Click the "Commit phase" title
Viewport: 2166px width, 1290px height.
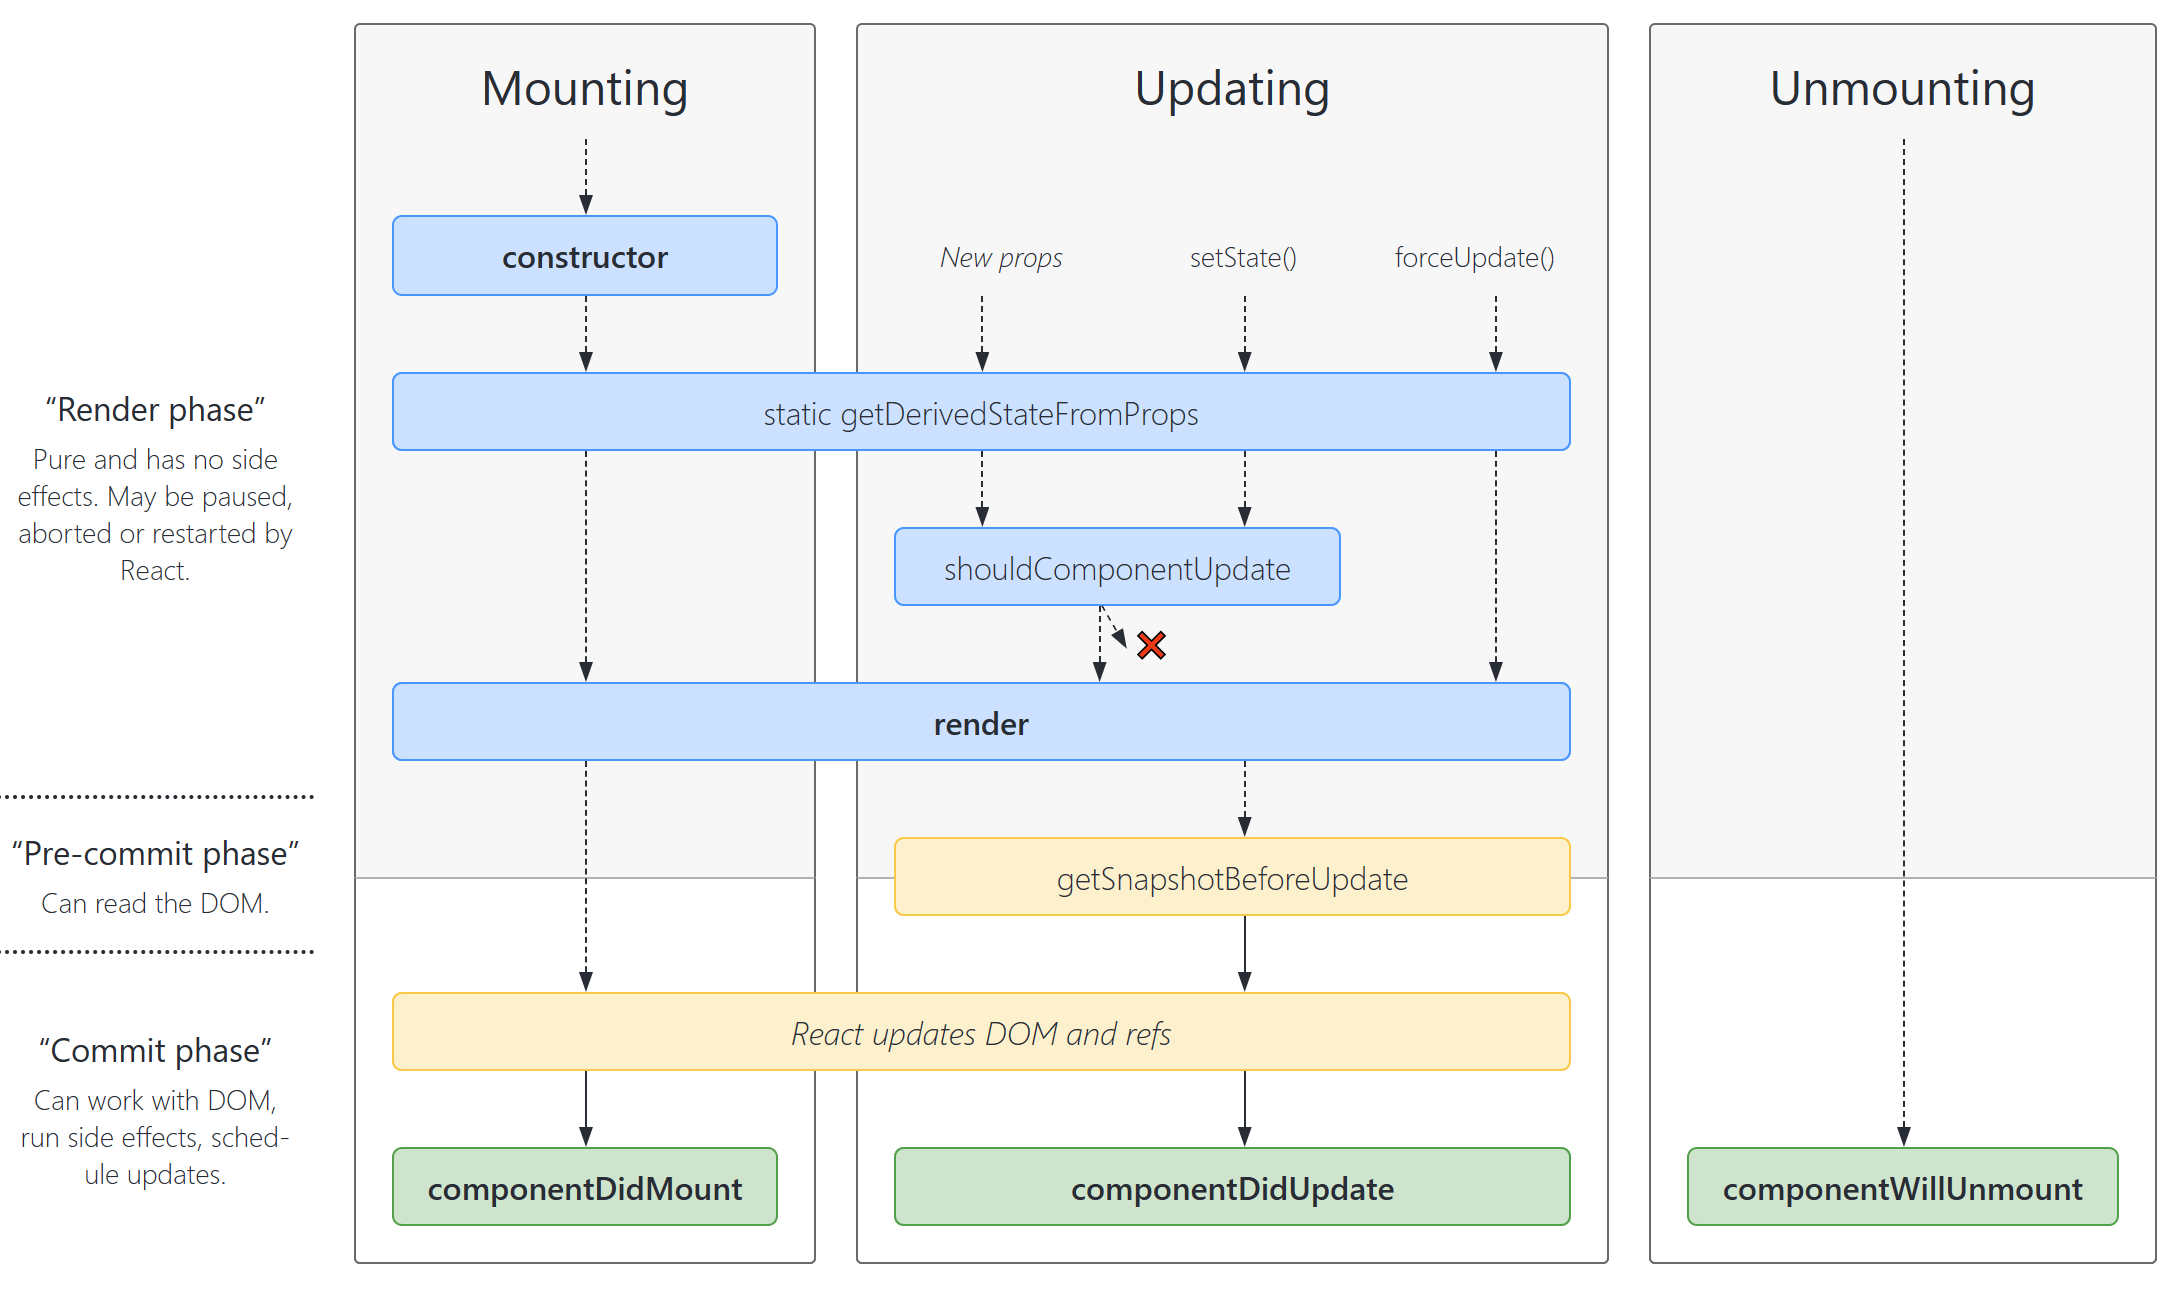pos(155,1051)
